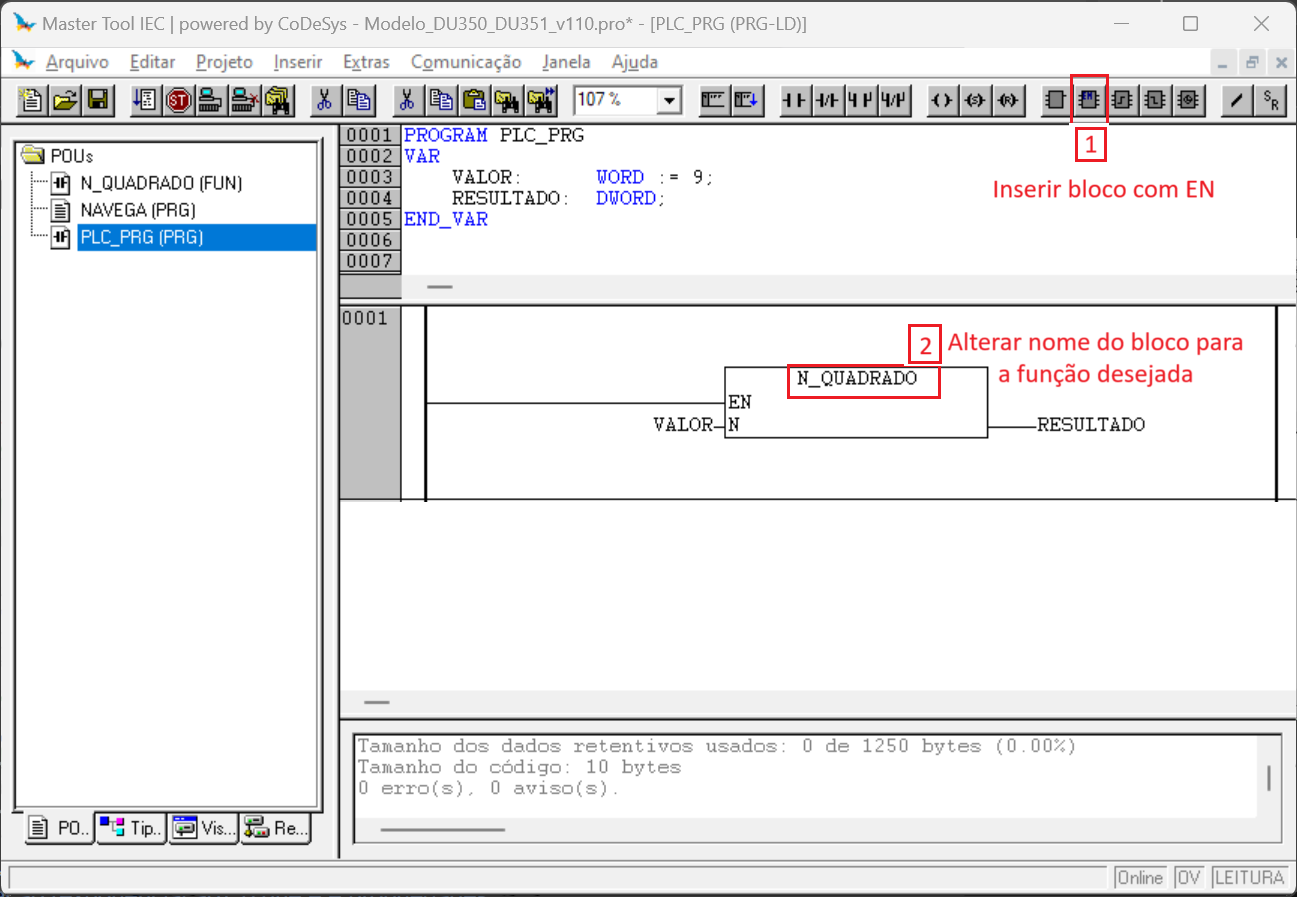Insert a Reset coil (R)
The width and height of the screenshot is (1297, 897).
(1008, 100)
